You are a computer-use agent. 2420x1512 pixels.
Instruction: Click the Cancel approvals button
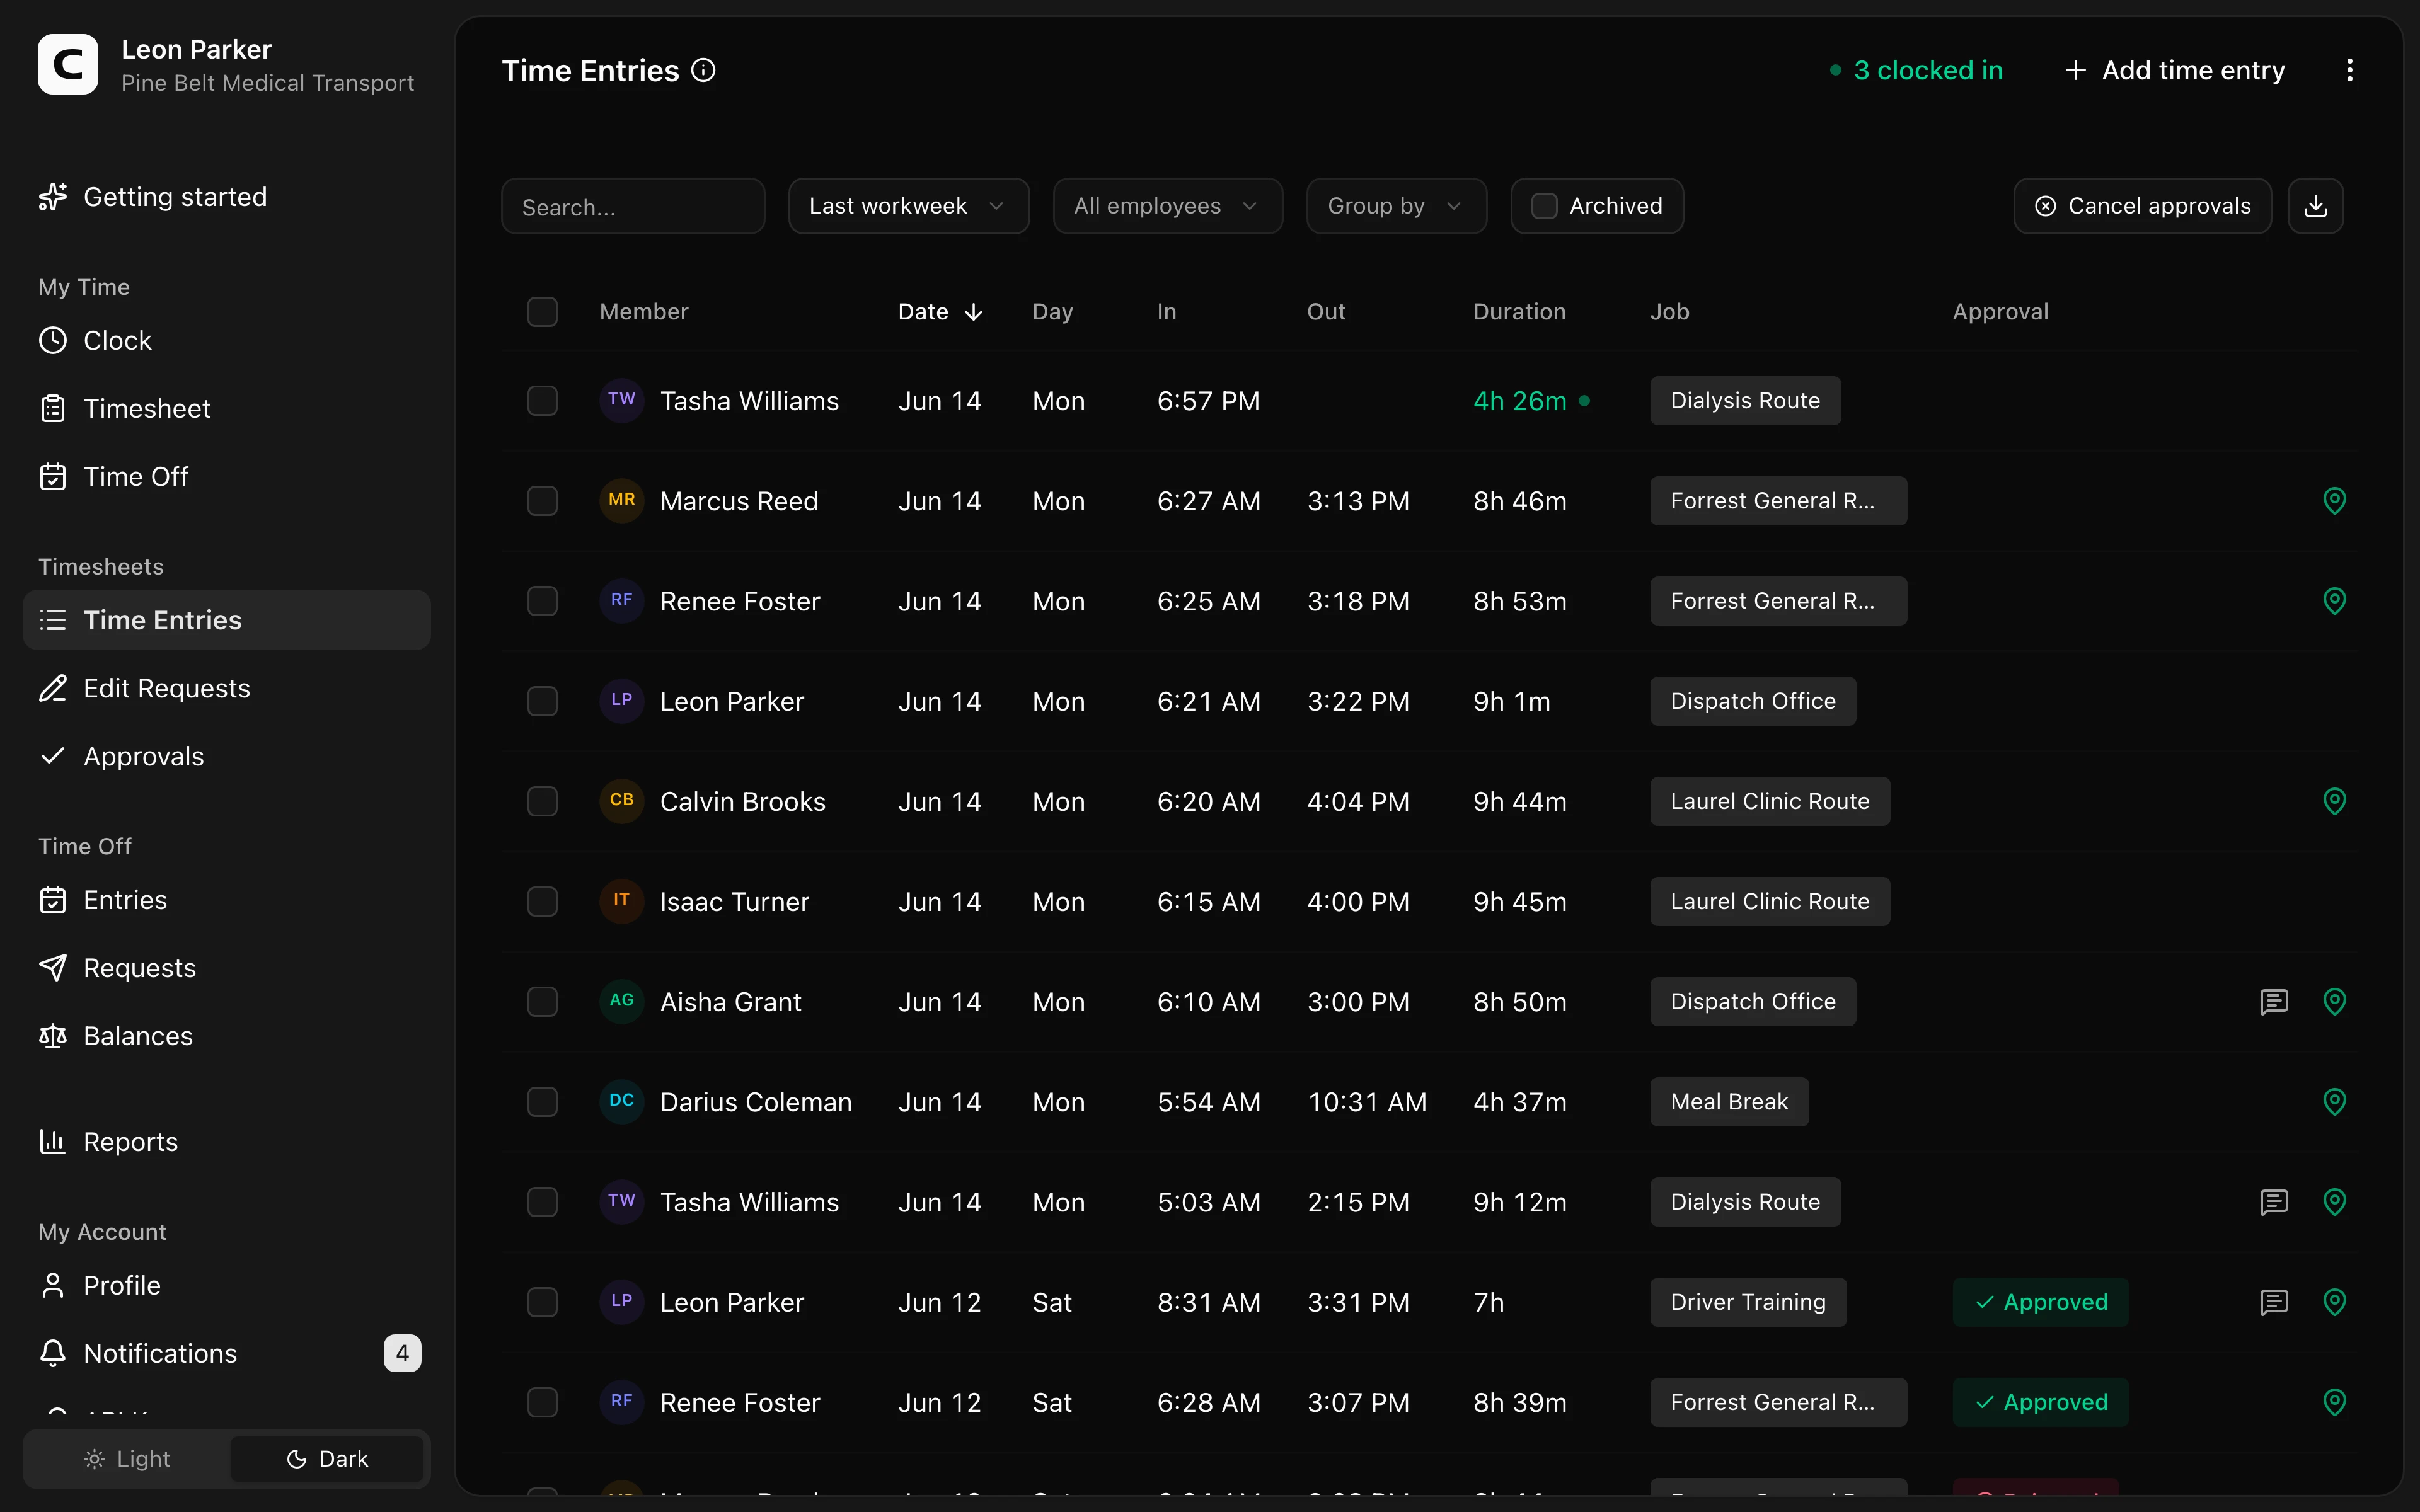[2142, 206]
